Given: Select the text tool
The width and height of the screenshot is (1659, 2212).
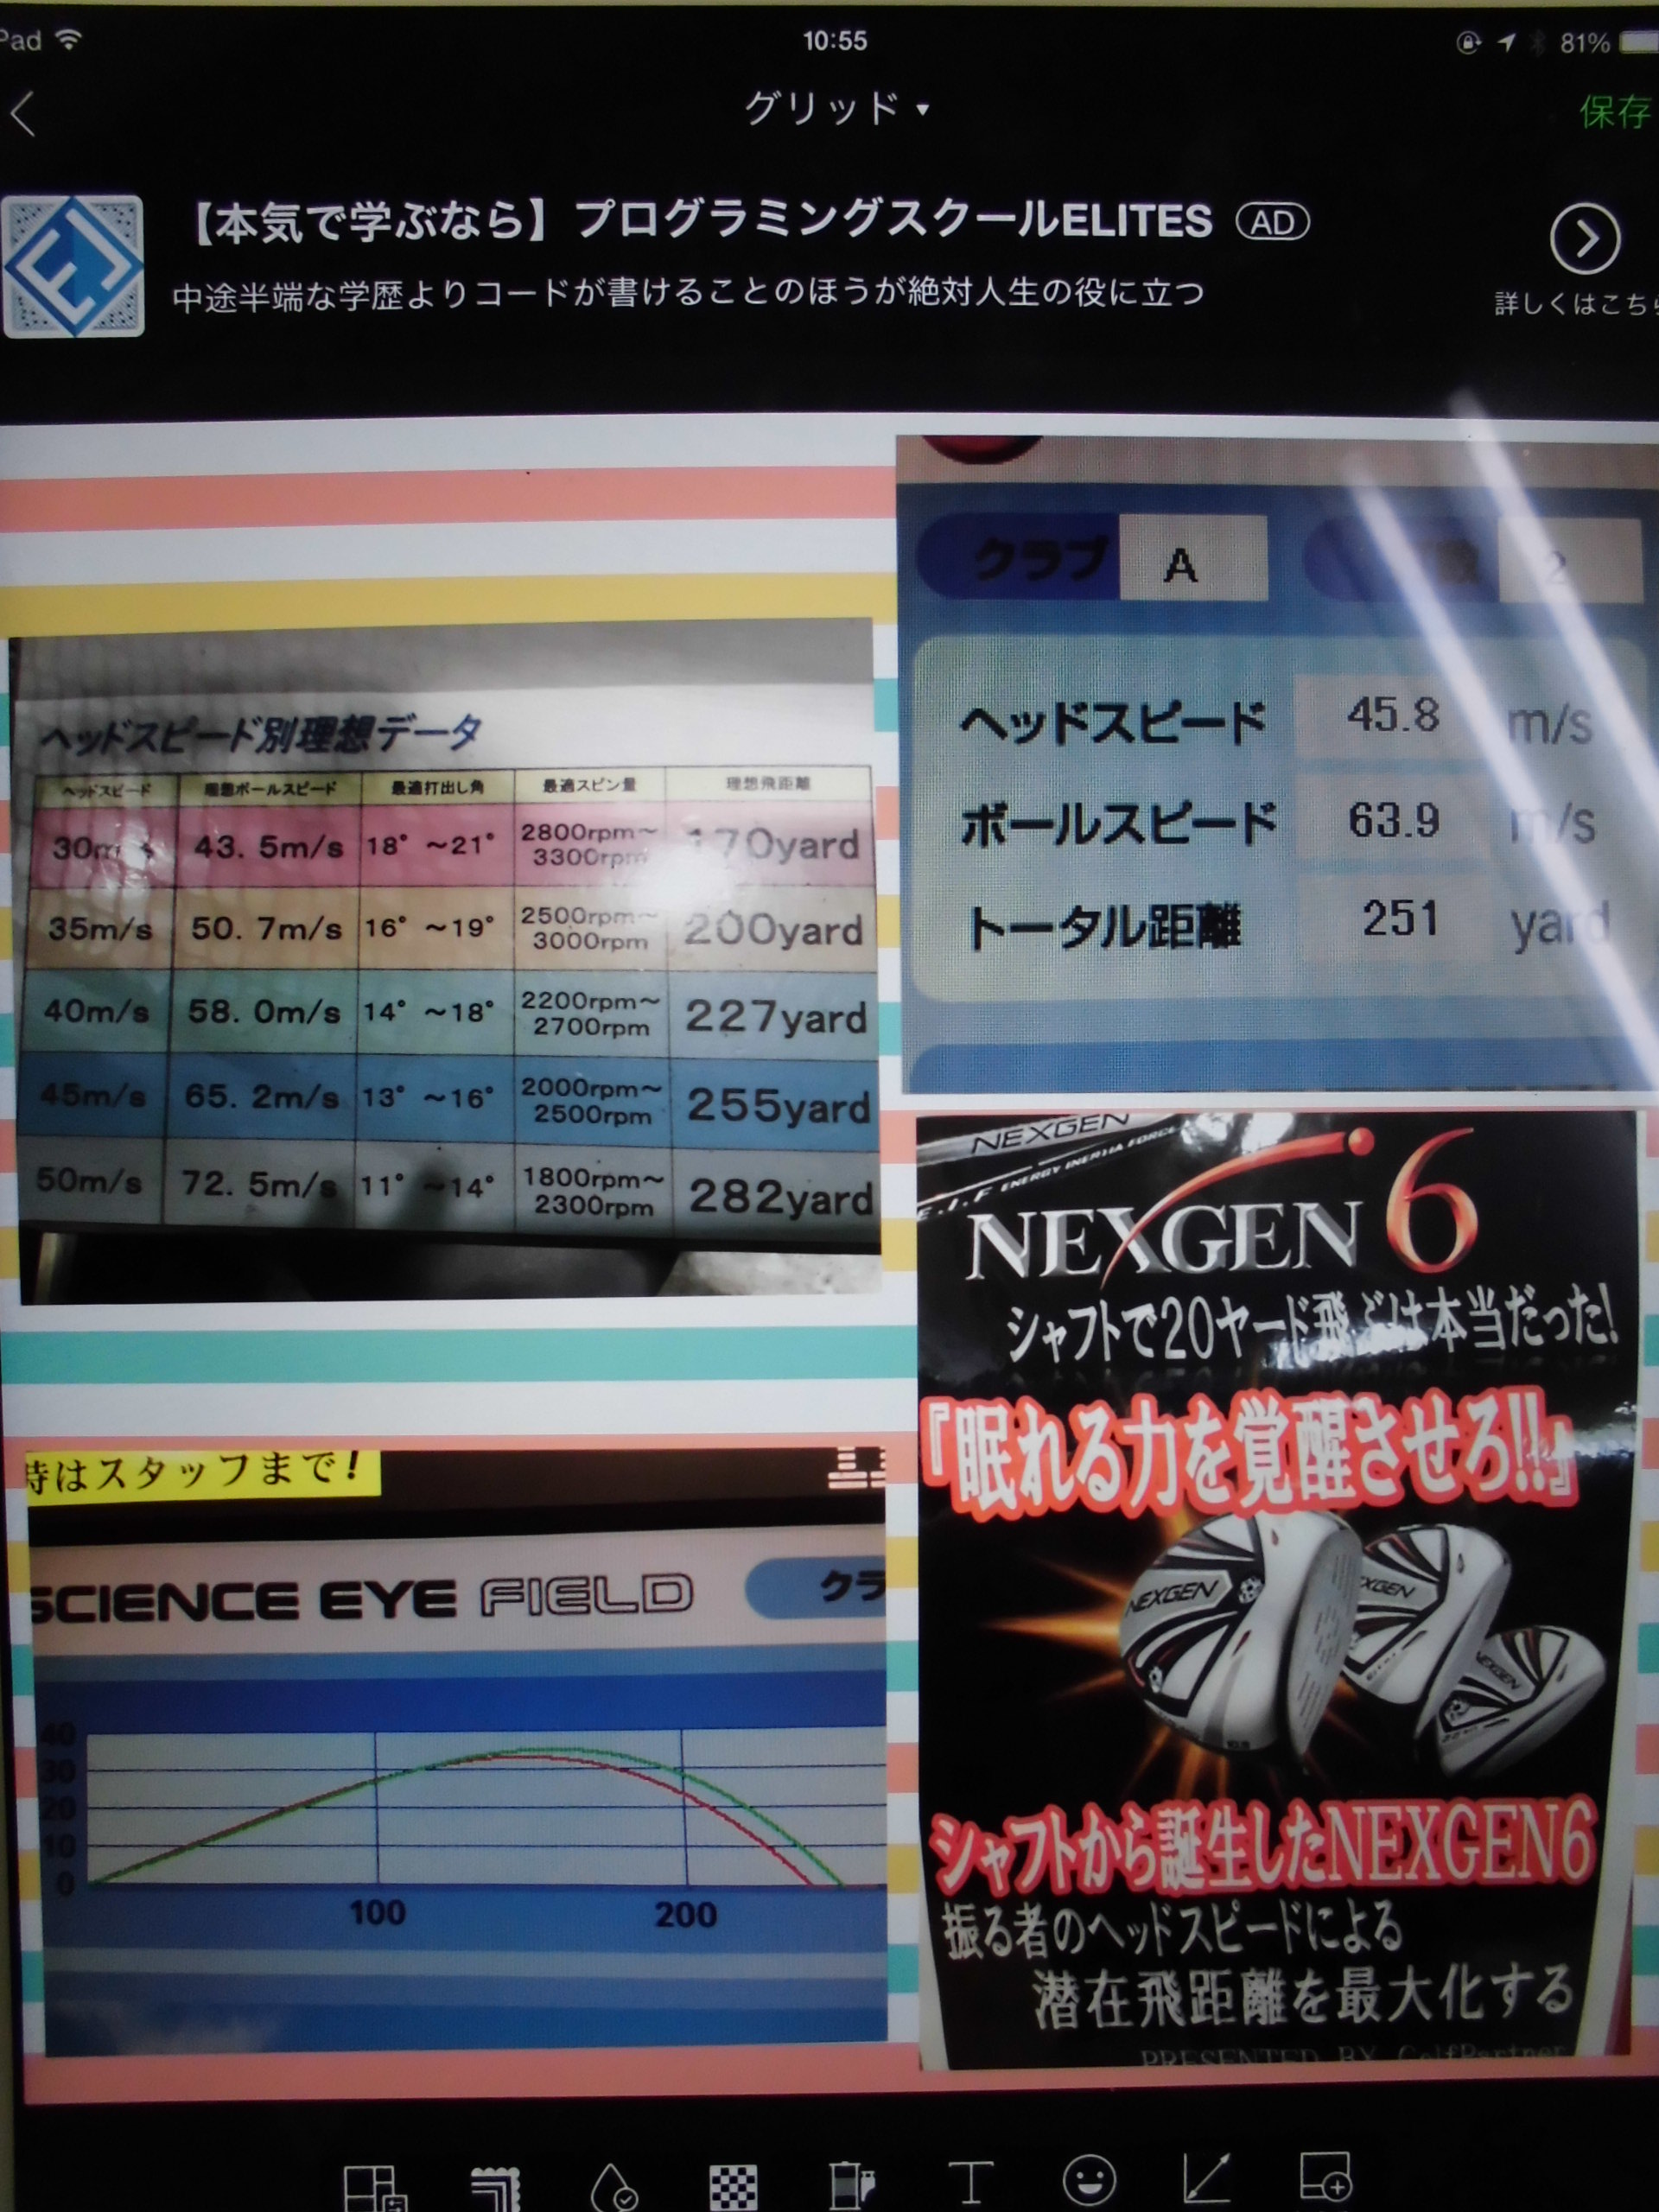Looking at the screenshot, I should point(970,2181).
